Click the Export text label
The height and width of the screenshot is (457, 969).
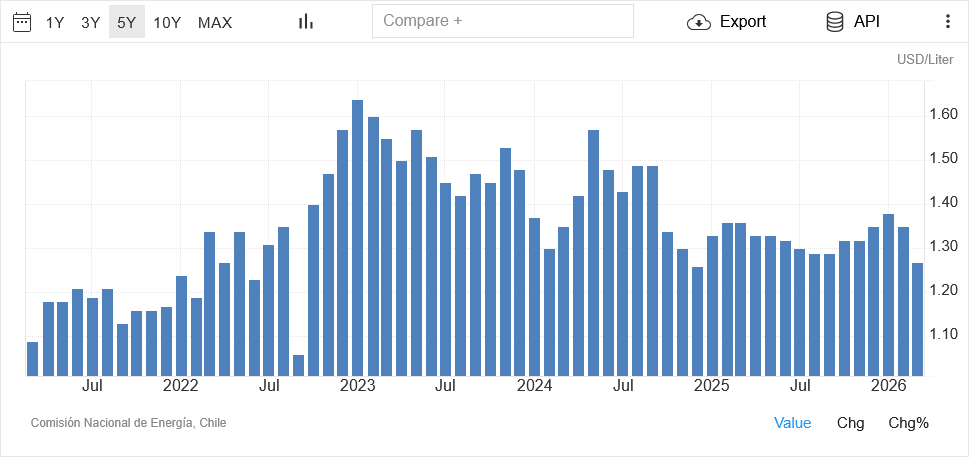click(x=743, y=22)
